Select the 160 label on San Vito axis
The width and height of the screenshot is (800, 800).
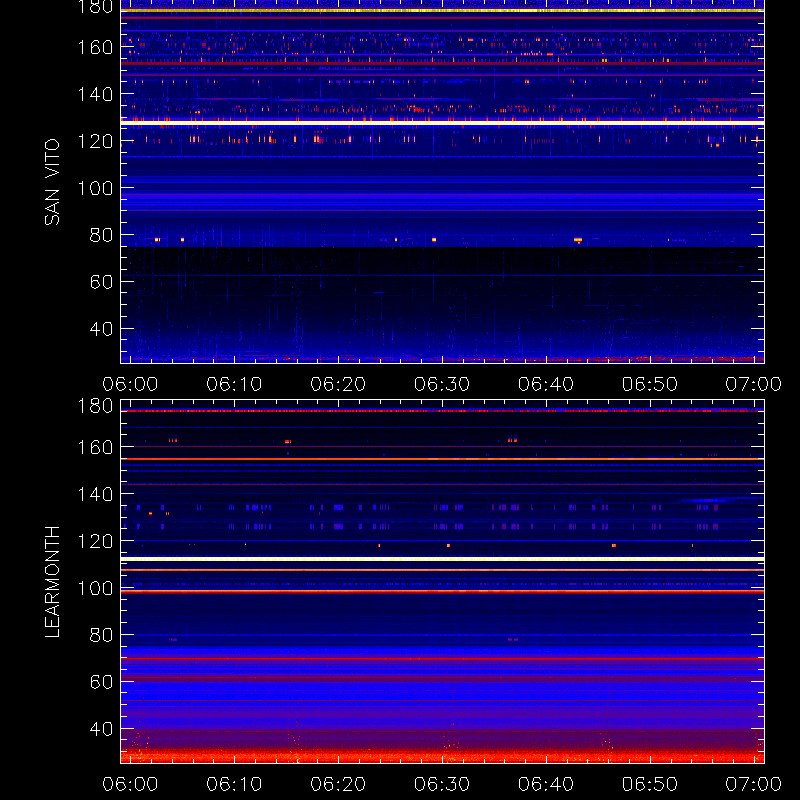click(95, 47)
